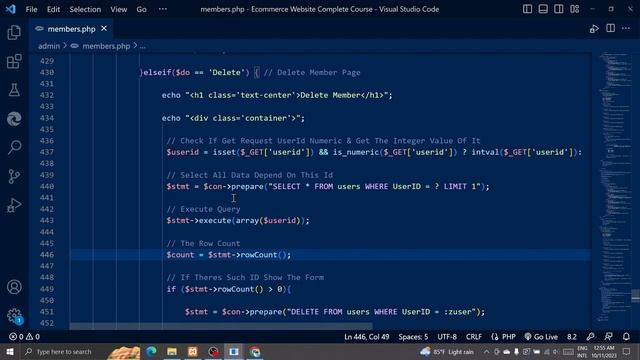Open the Selection menu
640x360 pixels.
[x=85, y=9]
